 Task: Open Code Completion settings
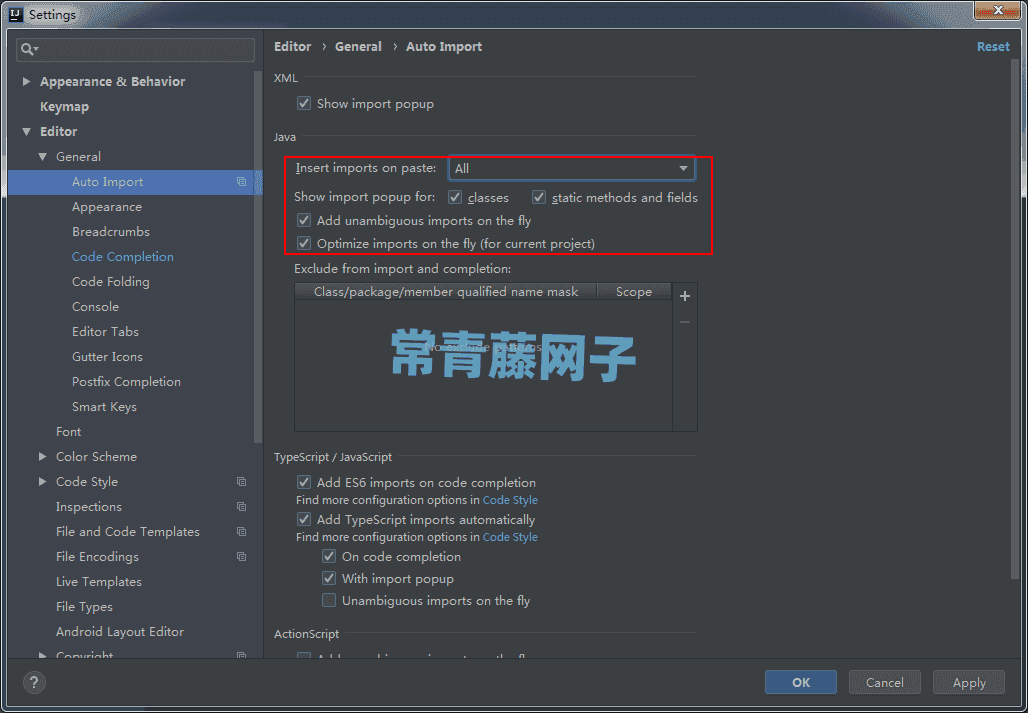(x=123, y=257)
